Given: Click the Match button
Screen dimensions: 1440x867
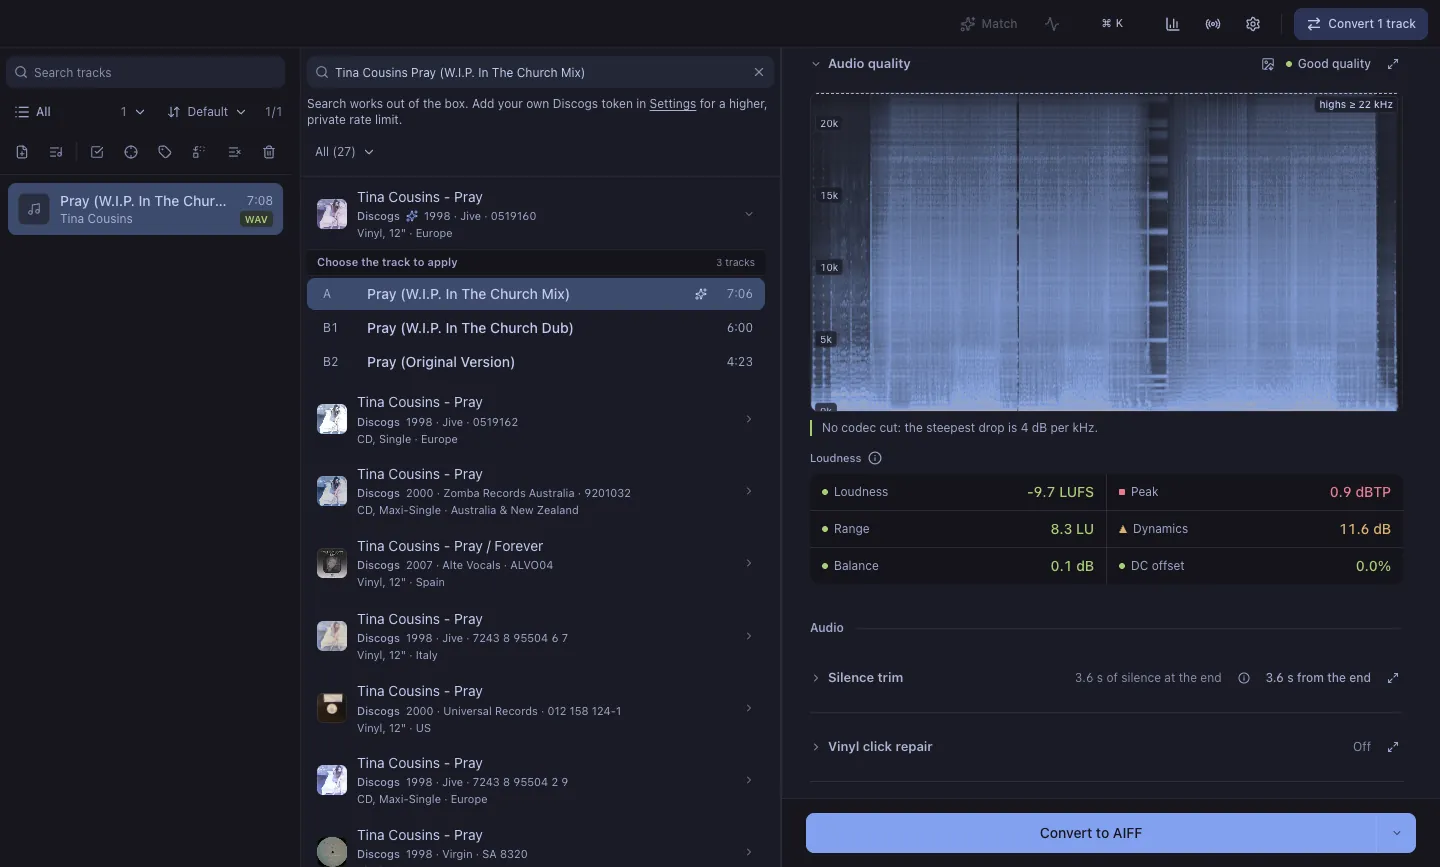Looking at the screenshot, I should point(989,24).
